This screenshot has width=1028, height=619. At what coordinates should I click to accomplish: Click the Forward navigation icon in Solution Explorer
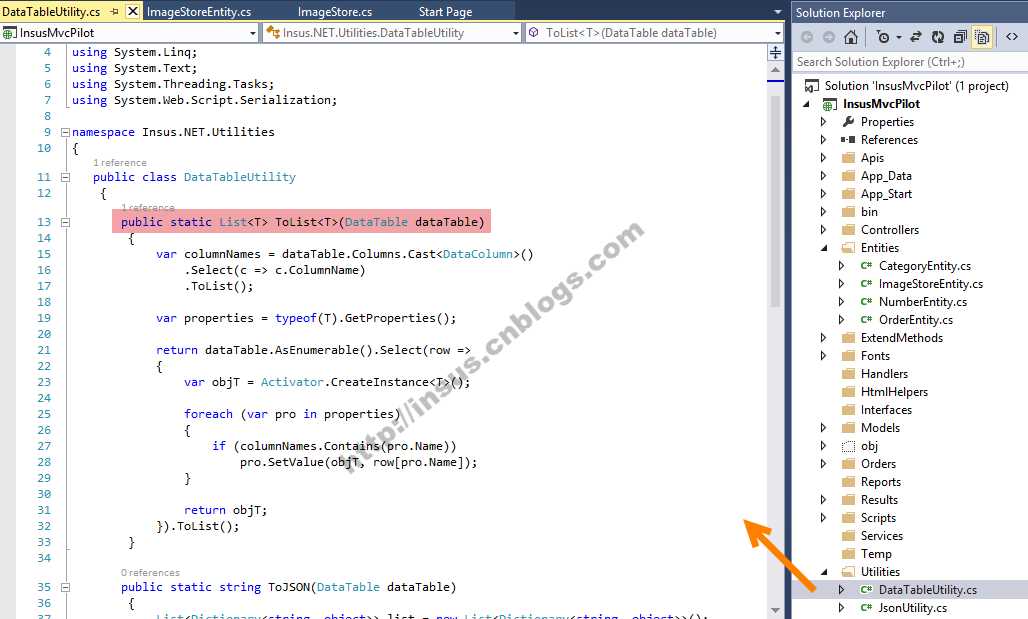pyautogui.click(x=829, y=37)
